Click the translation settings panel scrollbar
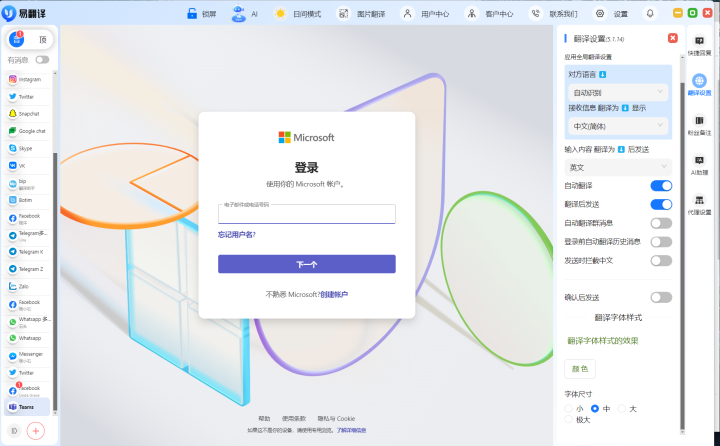This screenshot has width=720, height=446. [x=682, y=255]
